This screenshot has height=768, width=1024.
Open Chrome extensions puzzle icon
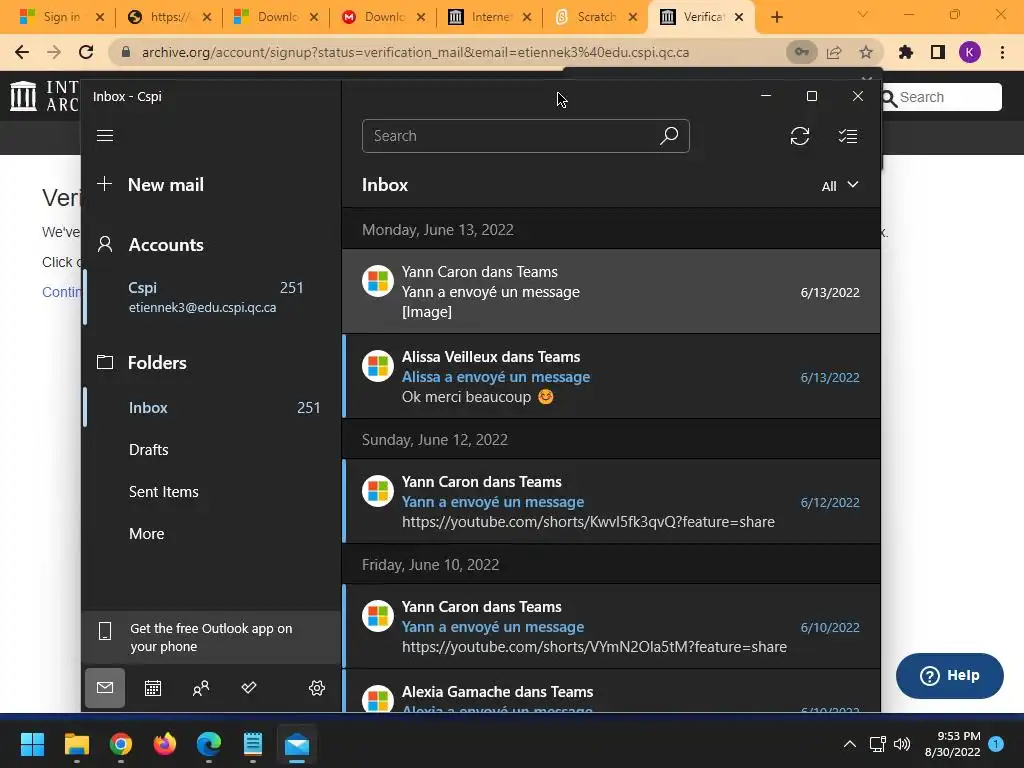pos(906,52)
